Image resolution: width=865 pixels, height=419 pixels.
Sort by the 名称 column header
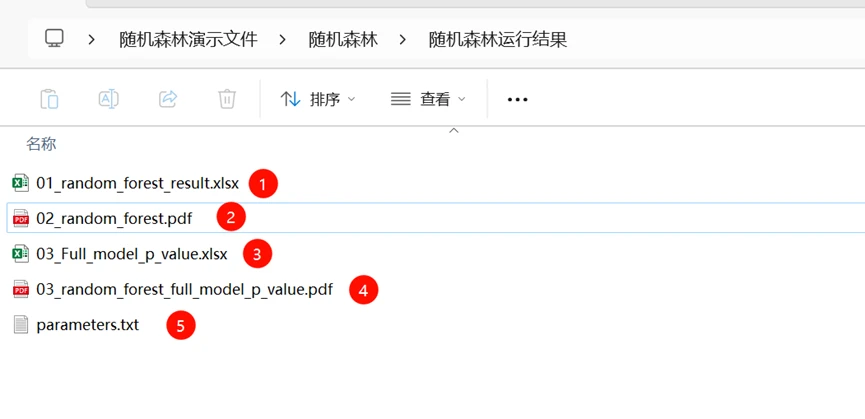(41, 144)
